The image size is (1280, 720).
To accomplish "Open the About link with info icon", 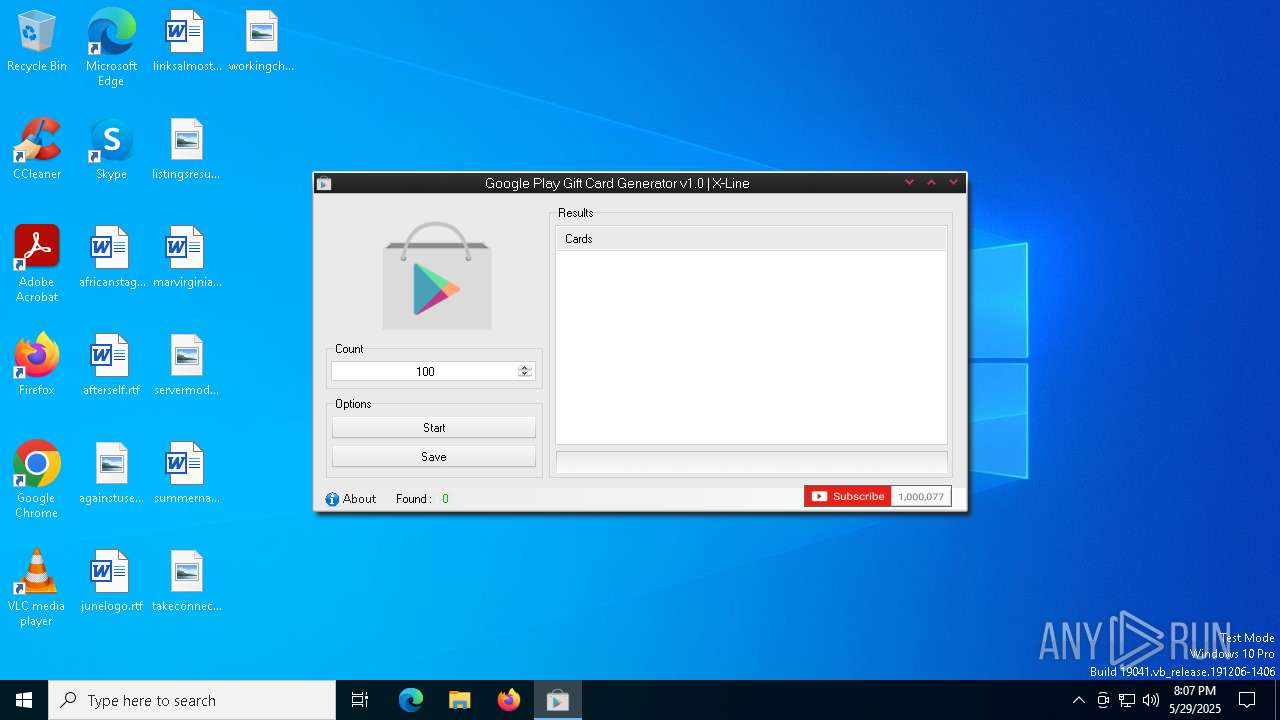I will click(x=351, y=499).
